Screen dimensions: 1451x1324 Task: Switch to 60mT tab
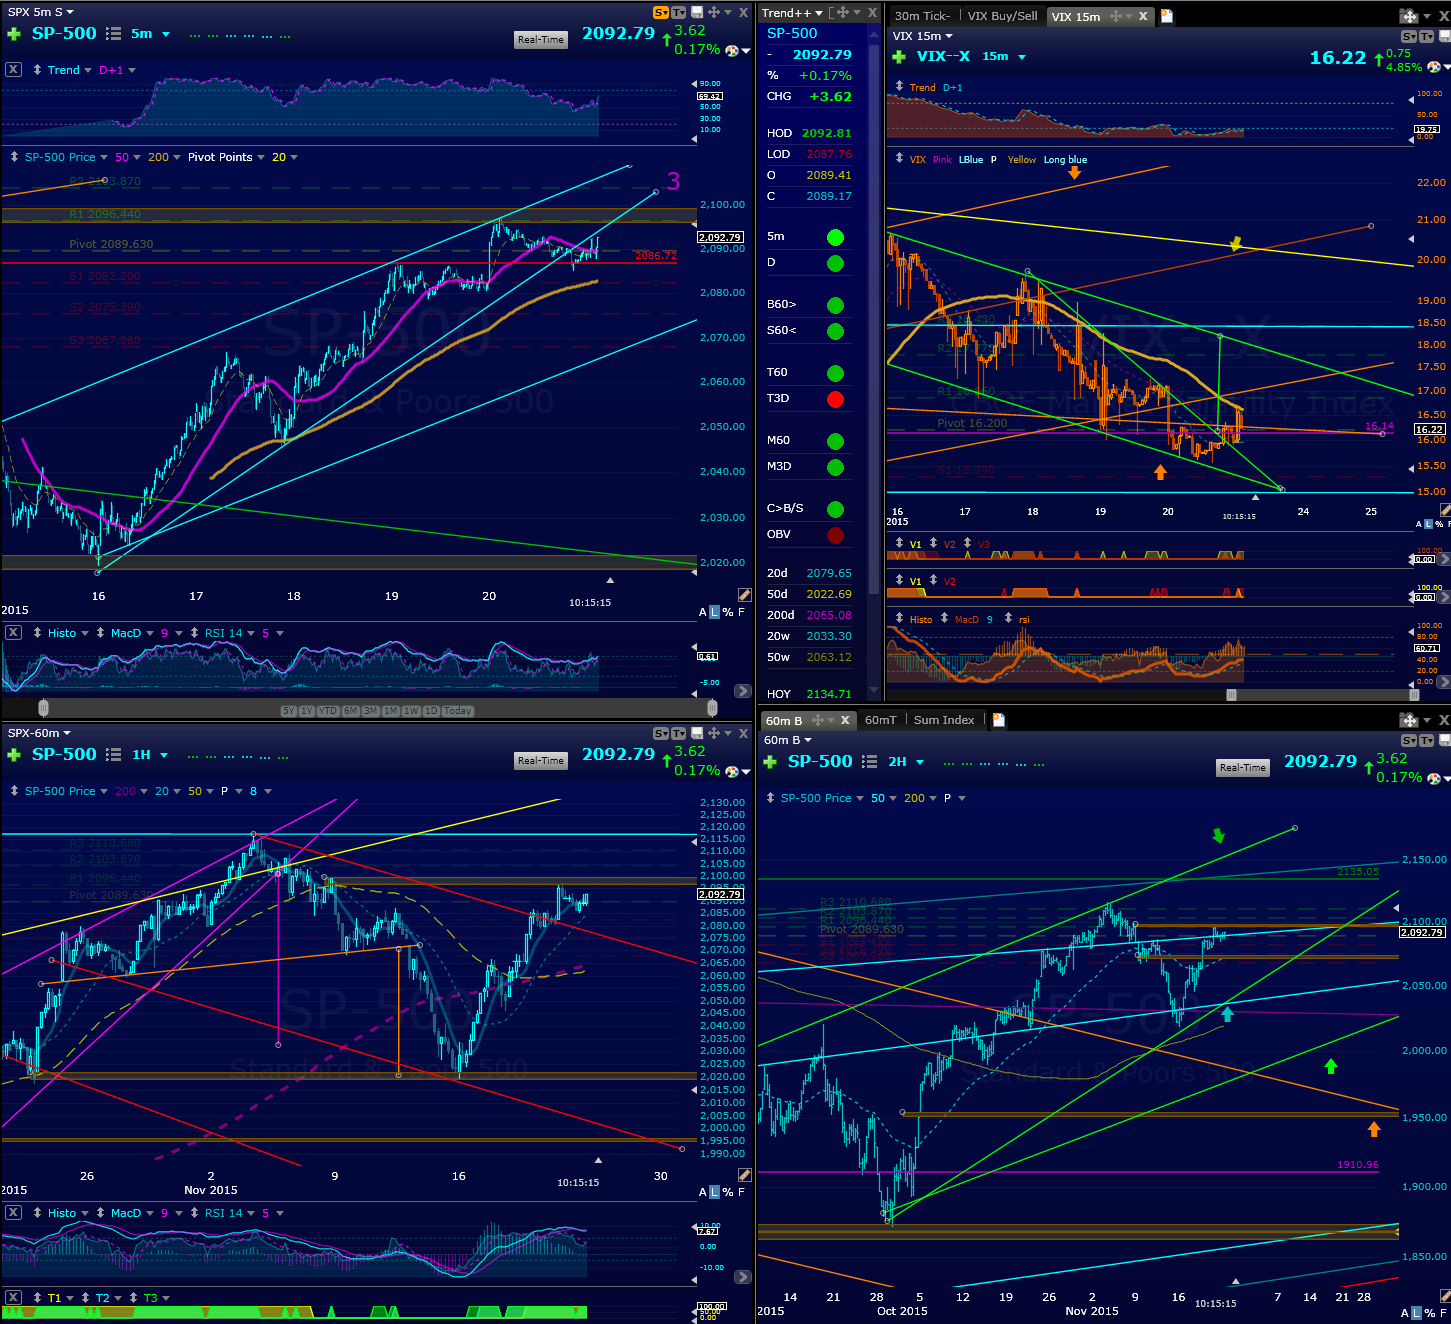[880, 720]
